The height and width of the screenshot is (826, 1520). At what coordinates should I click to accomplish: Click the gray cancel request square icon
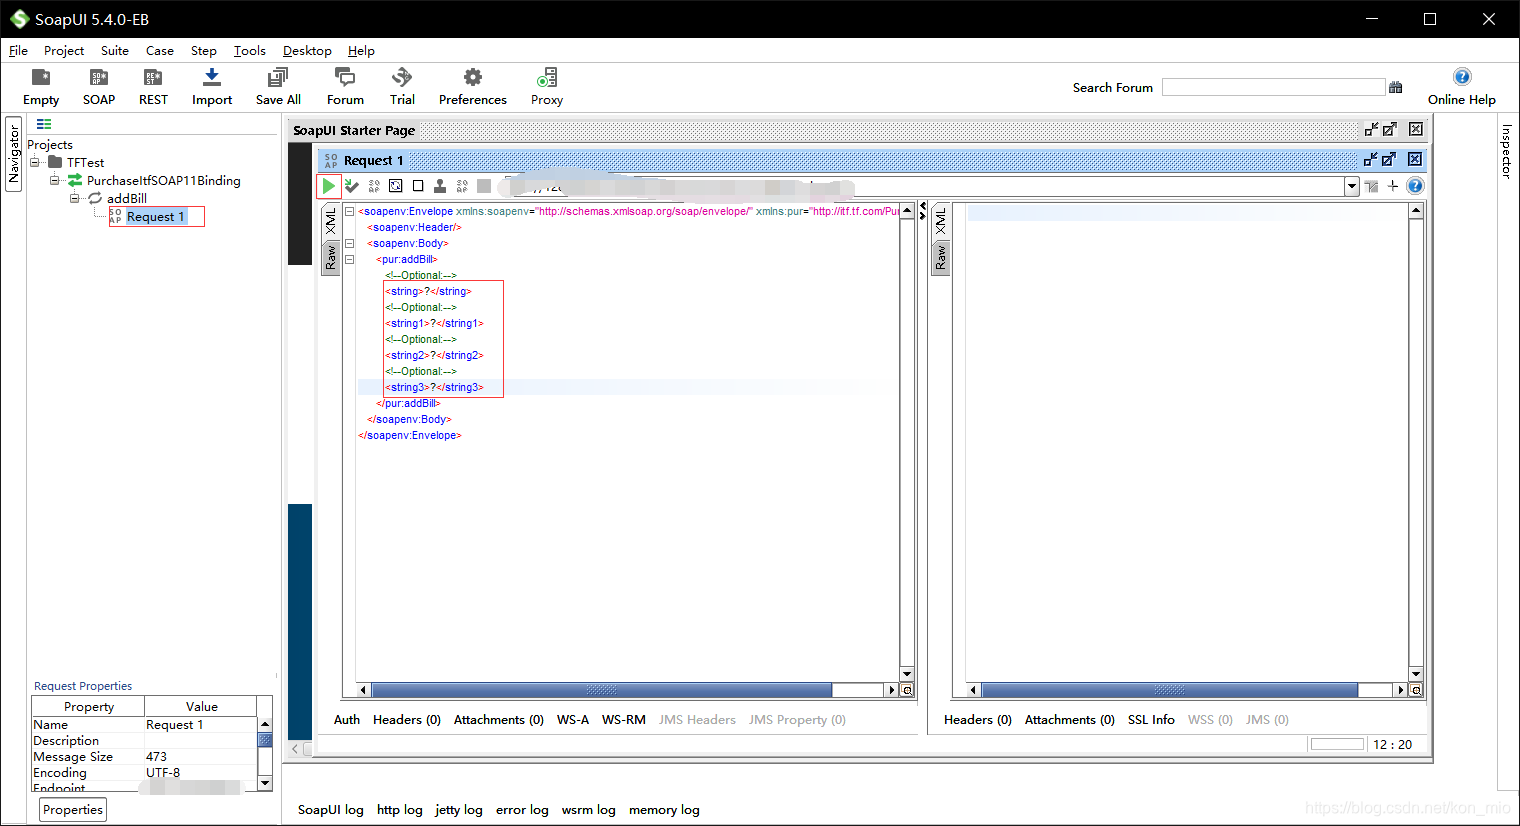tap(484, 186)
